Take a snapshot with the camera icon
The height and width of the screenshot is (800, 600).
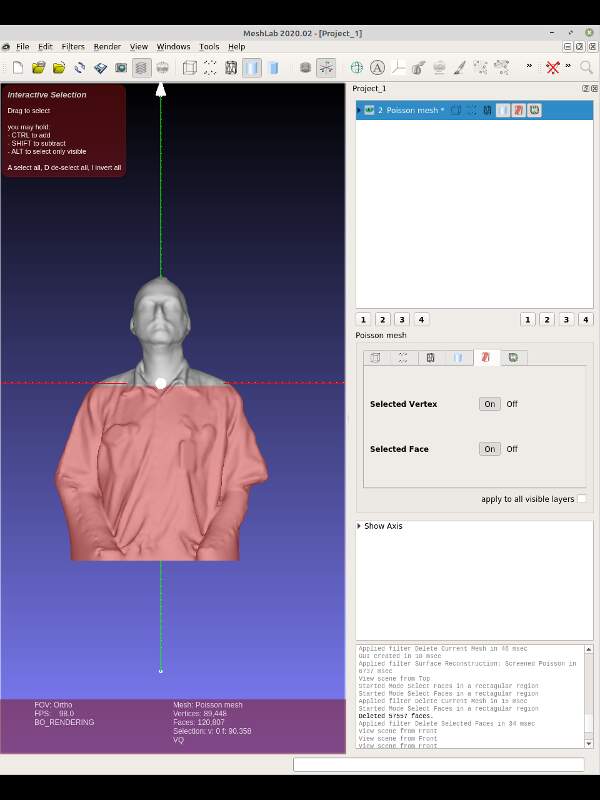pos(121,67)
